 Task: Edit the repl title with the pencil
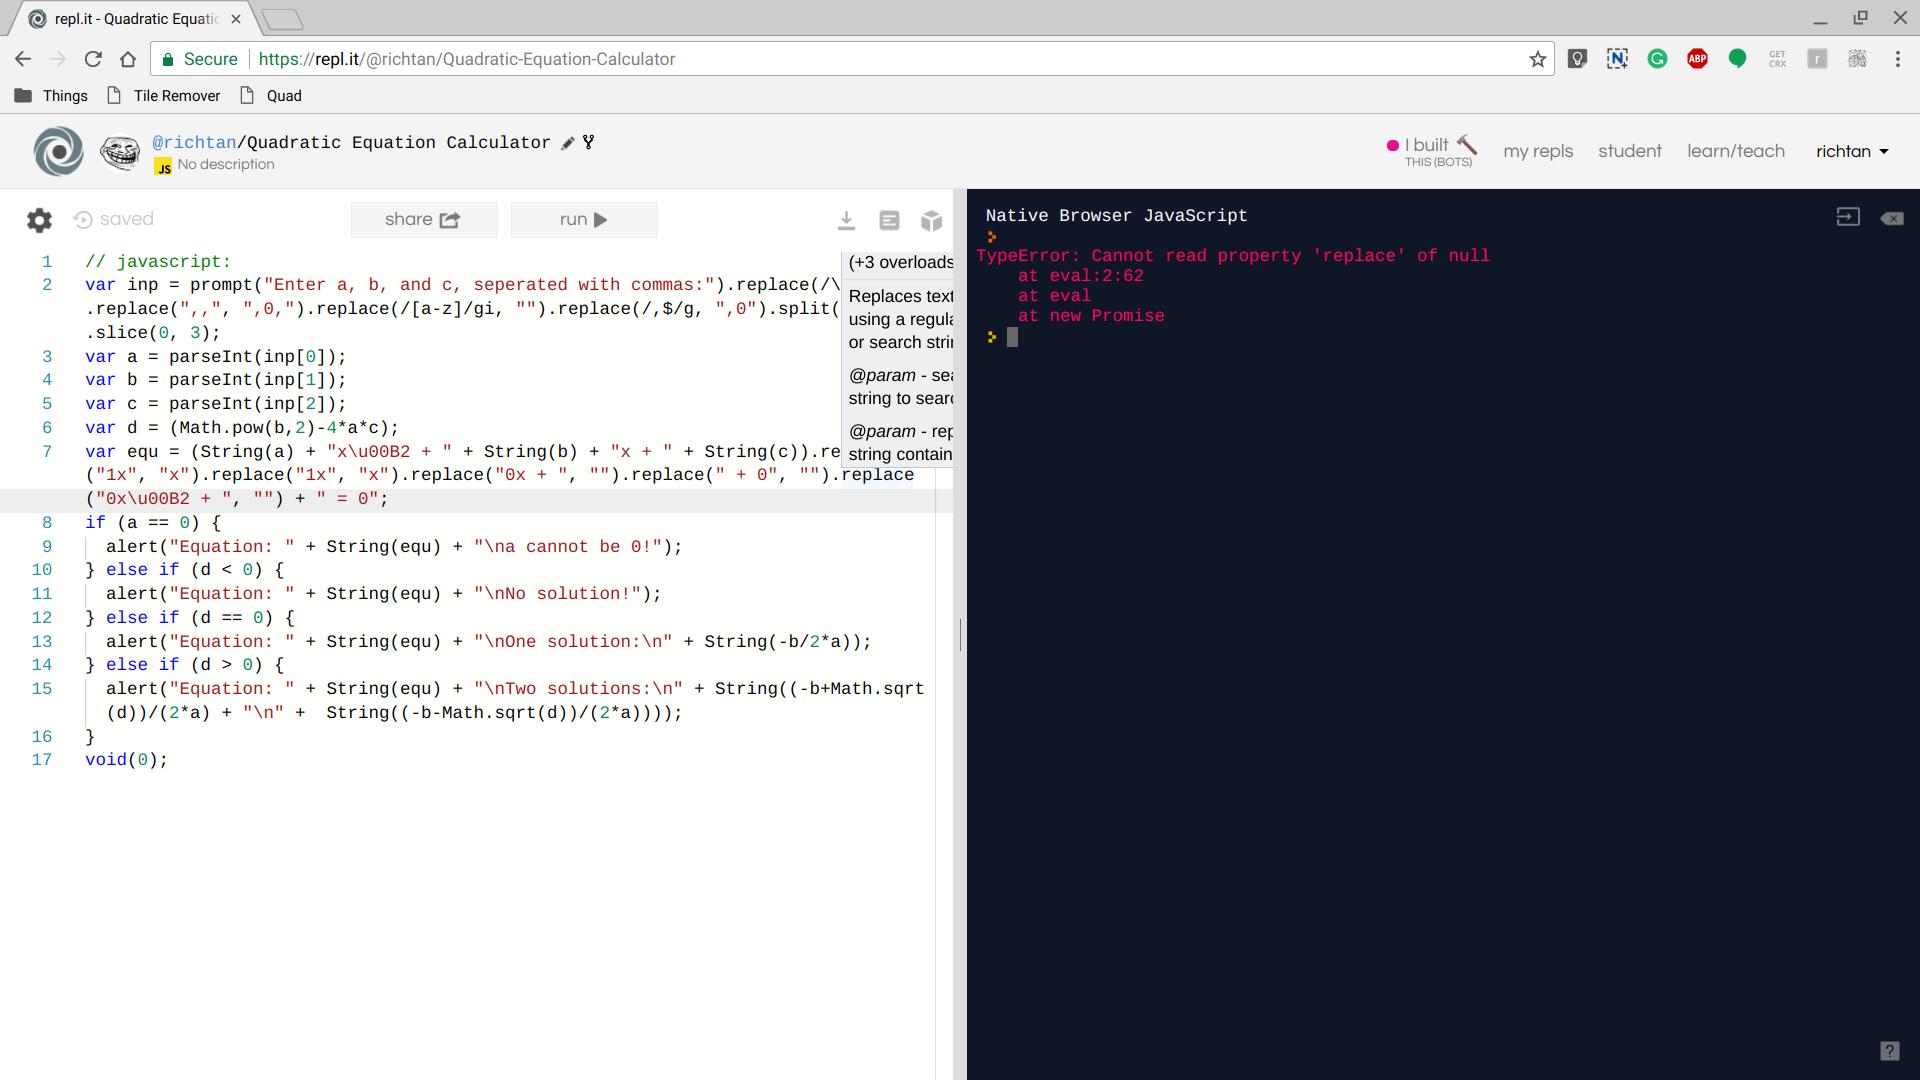point(568,143)
